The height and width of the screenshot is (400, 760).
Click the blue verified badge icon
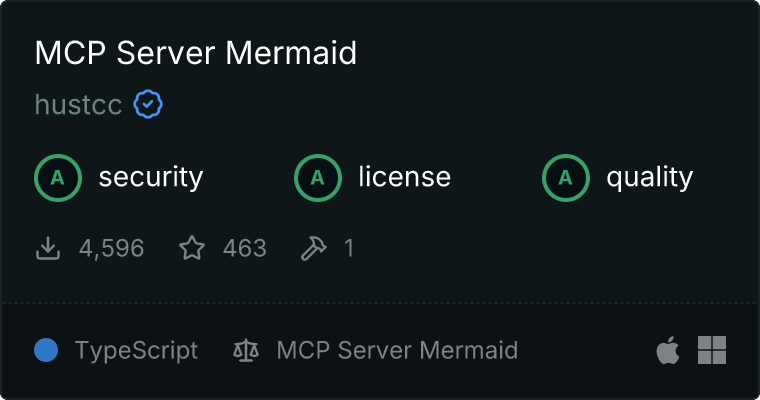click(148, 104)
